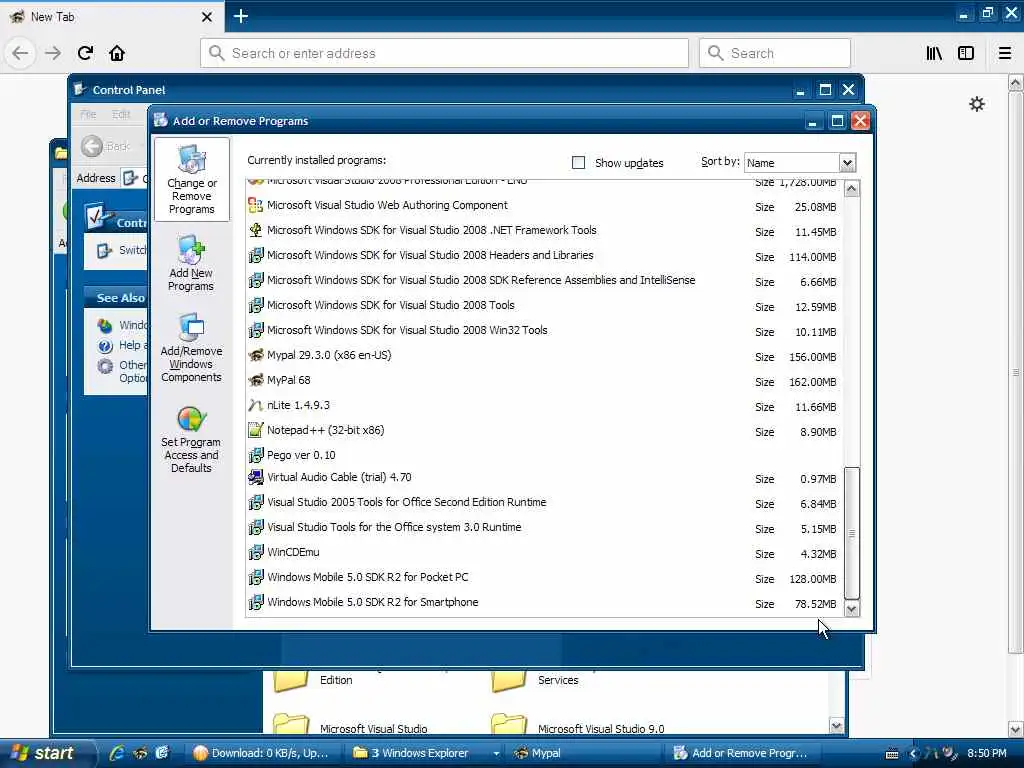Open the Control Panel File menu
This screenshot has height=768, width=1024.
click(x=88, y=114)
